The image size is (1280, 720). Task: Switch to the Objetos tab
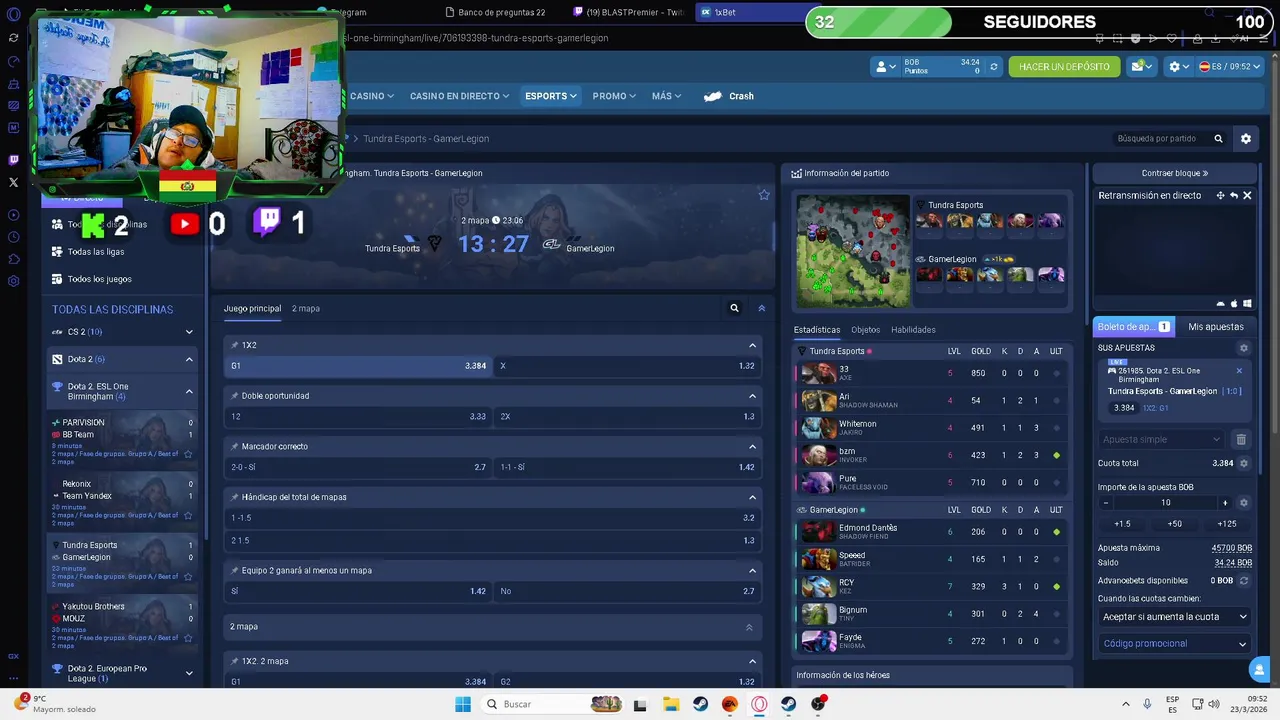click(866, 330)
